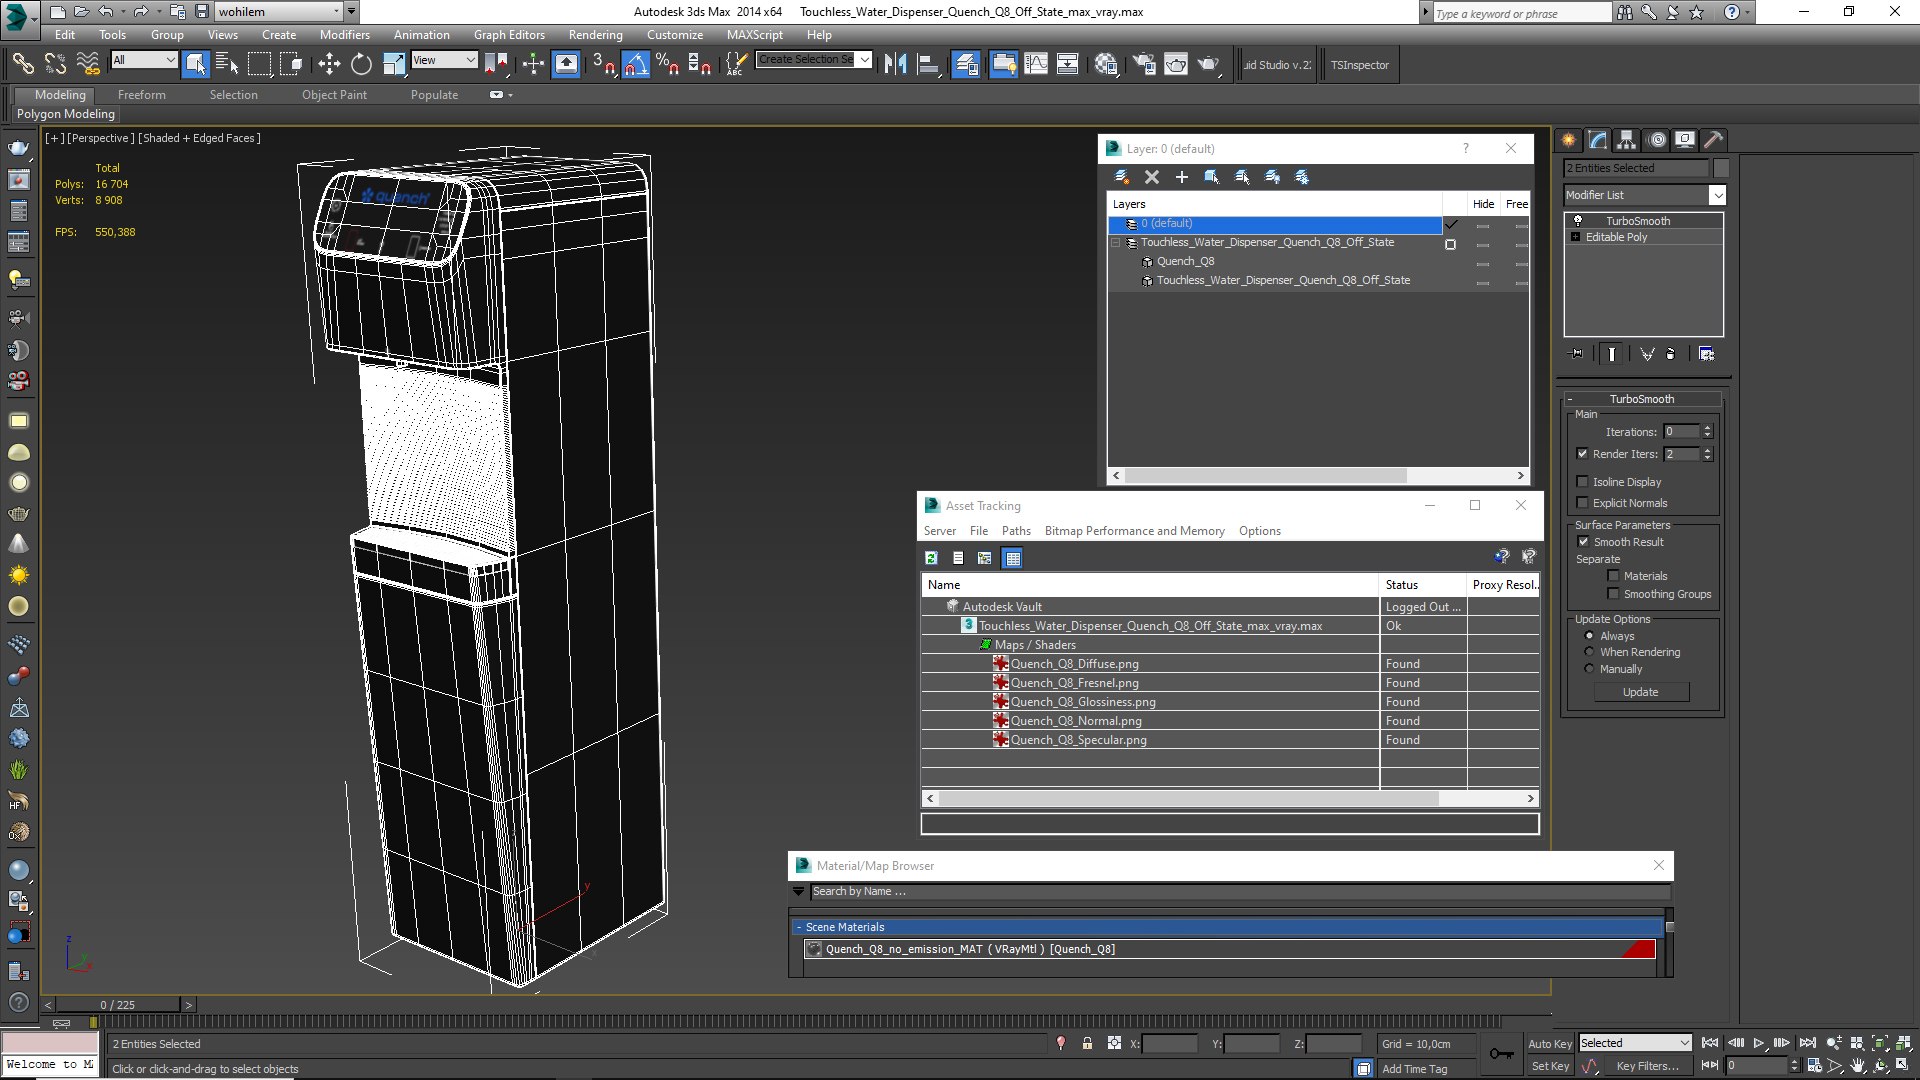Open the Rendering menu
The height and width of the screenshot is (1080, 1920).
(x=595, y=34)
